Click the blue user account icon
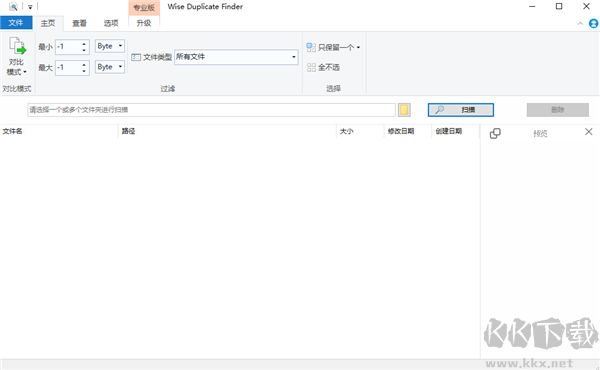The height and width of the screenshot is (370, 600). (593, 23)
